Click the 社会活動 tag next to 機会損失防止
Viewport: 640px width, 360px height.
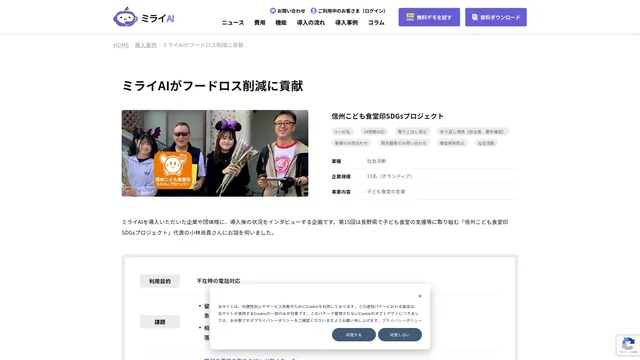point(486,143)
